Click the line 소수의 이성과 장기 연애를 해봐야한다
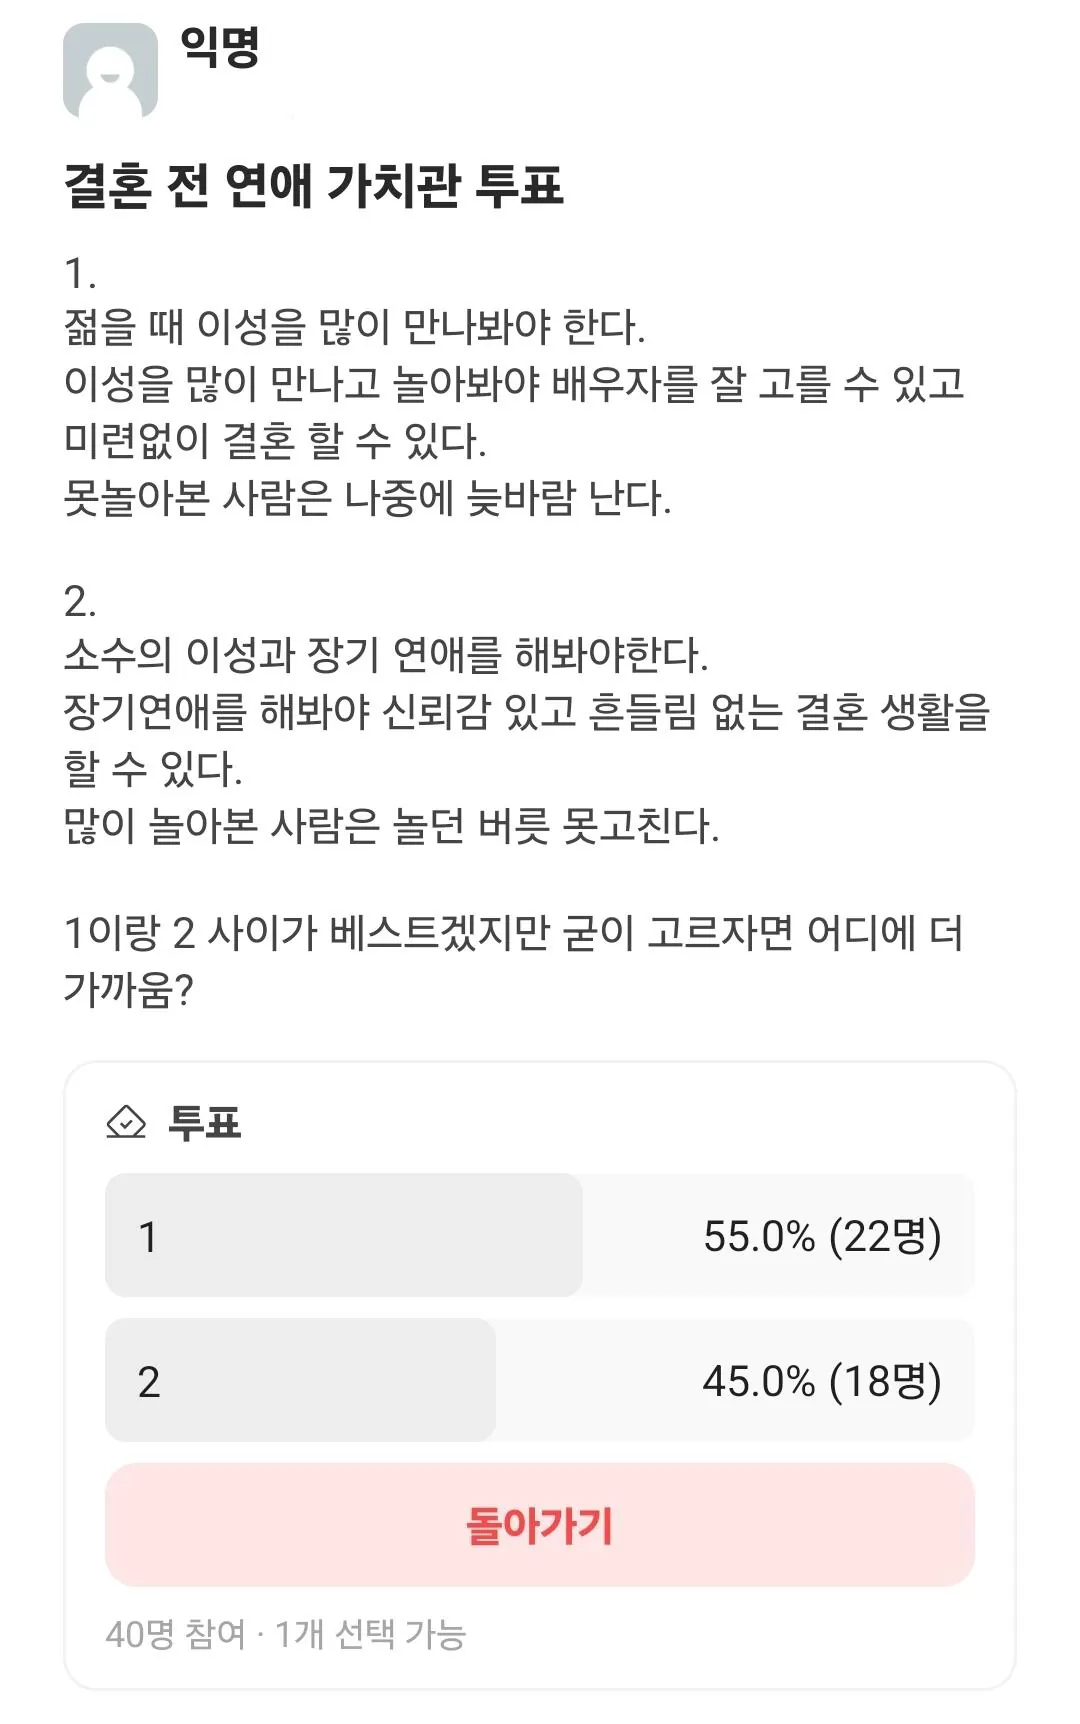This screenshot has width=1080, height=1724. [386, 655]
